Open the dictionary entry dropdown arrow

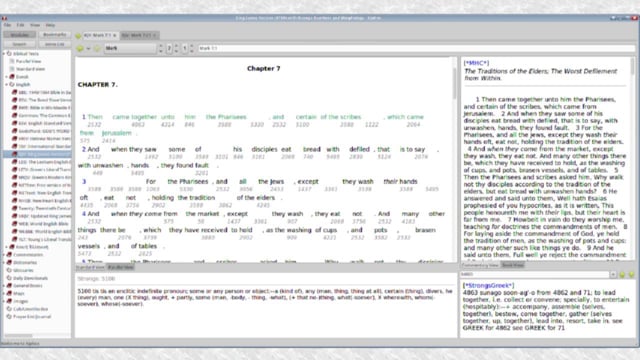point(613,275)
